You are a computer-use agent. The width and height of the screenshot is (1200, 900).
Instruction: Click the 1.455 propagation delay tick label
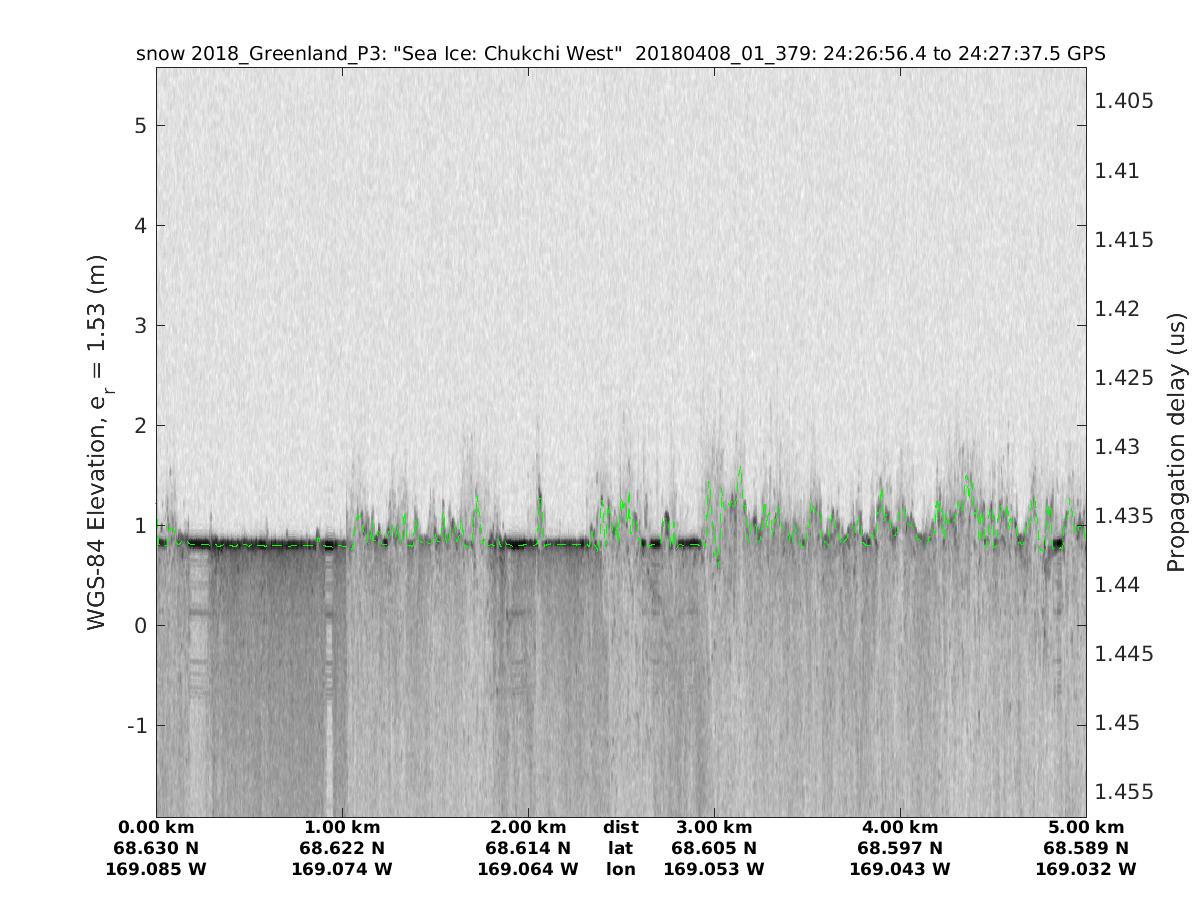coord(1124,792)
